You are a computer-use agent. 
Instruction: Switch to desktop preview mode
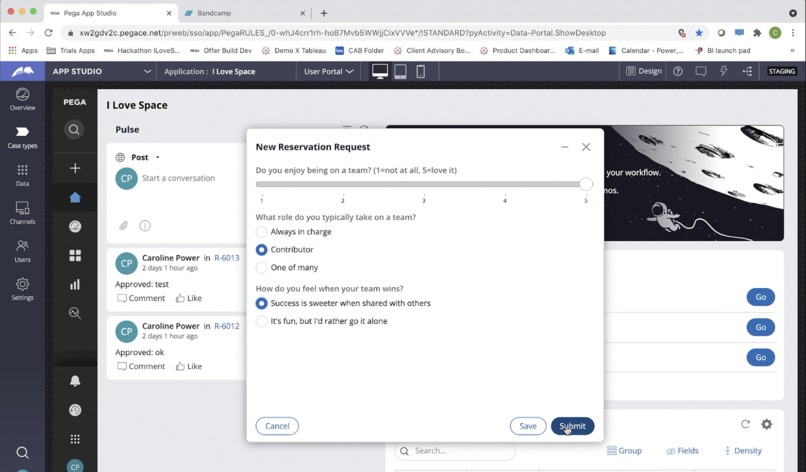tap(380, 71)
